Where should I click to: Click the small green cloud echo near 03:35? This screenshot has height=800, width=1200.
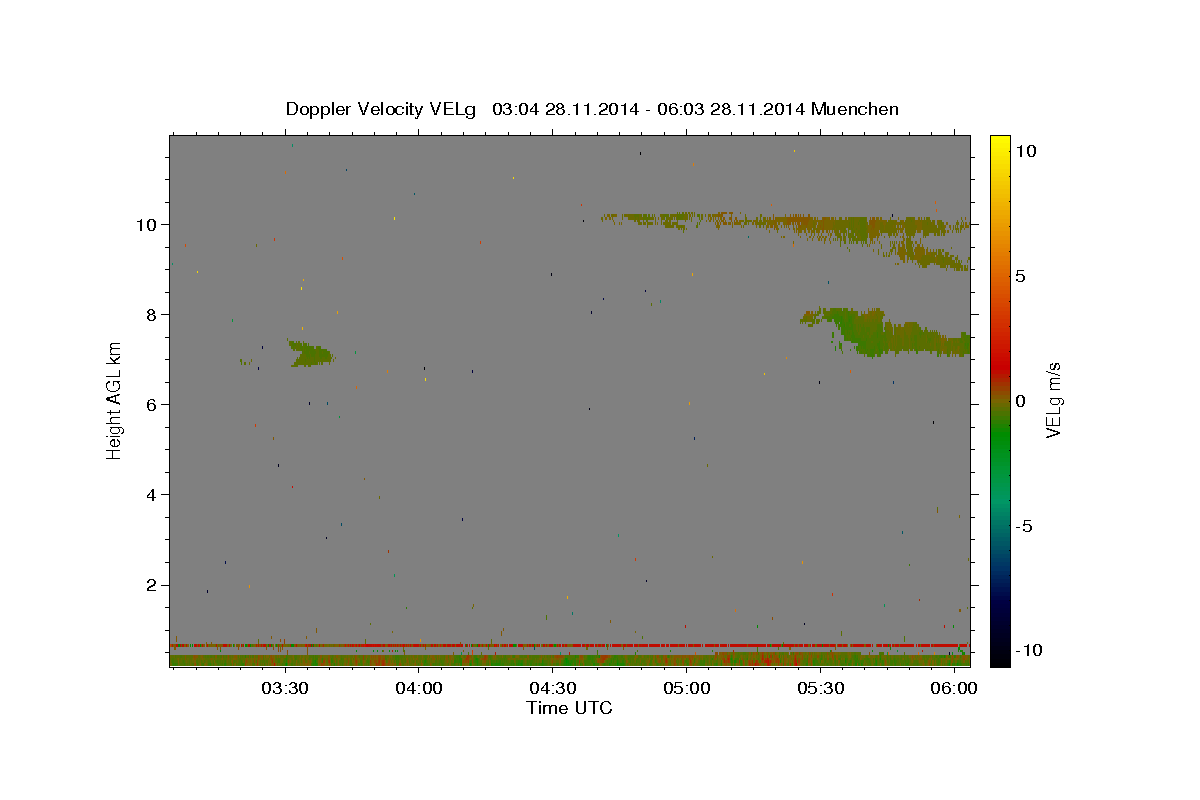[311, 354]
